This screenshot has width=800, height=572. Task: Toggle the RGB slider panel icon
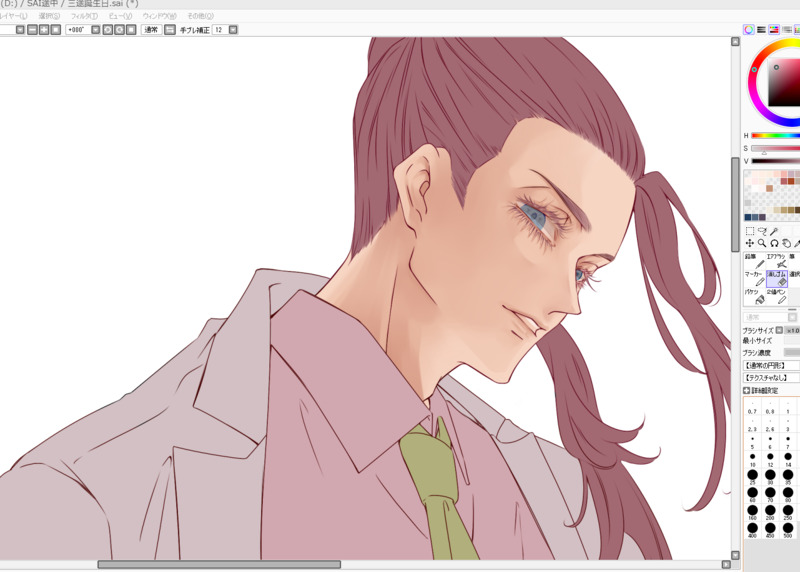pyautogui.click(x=761, y=30)
